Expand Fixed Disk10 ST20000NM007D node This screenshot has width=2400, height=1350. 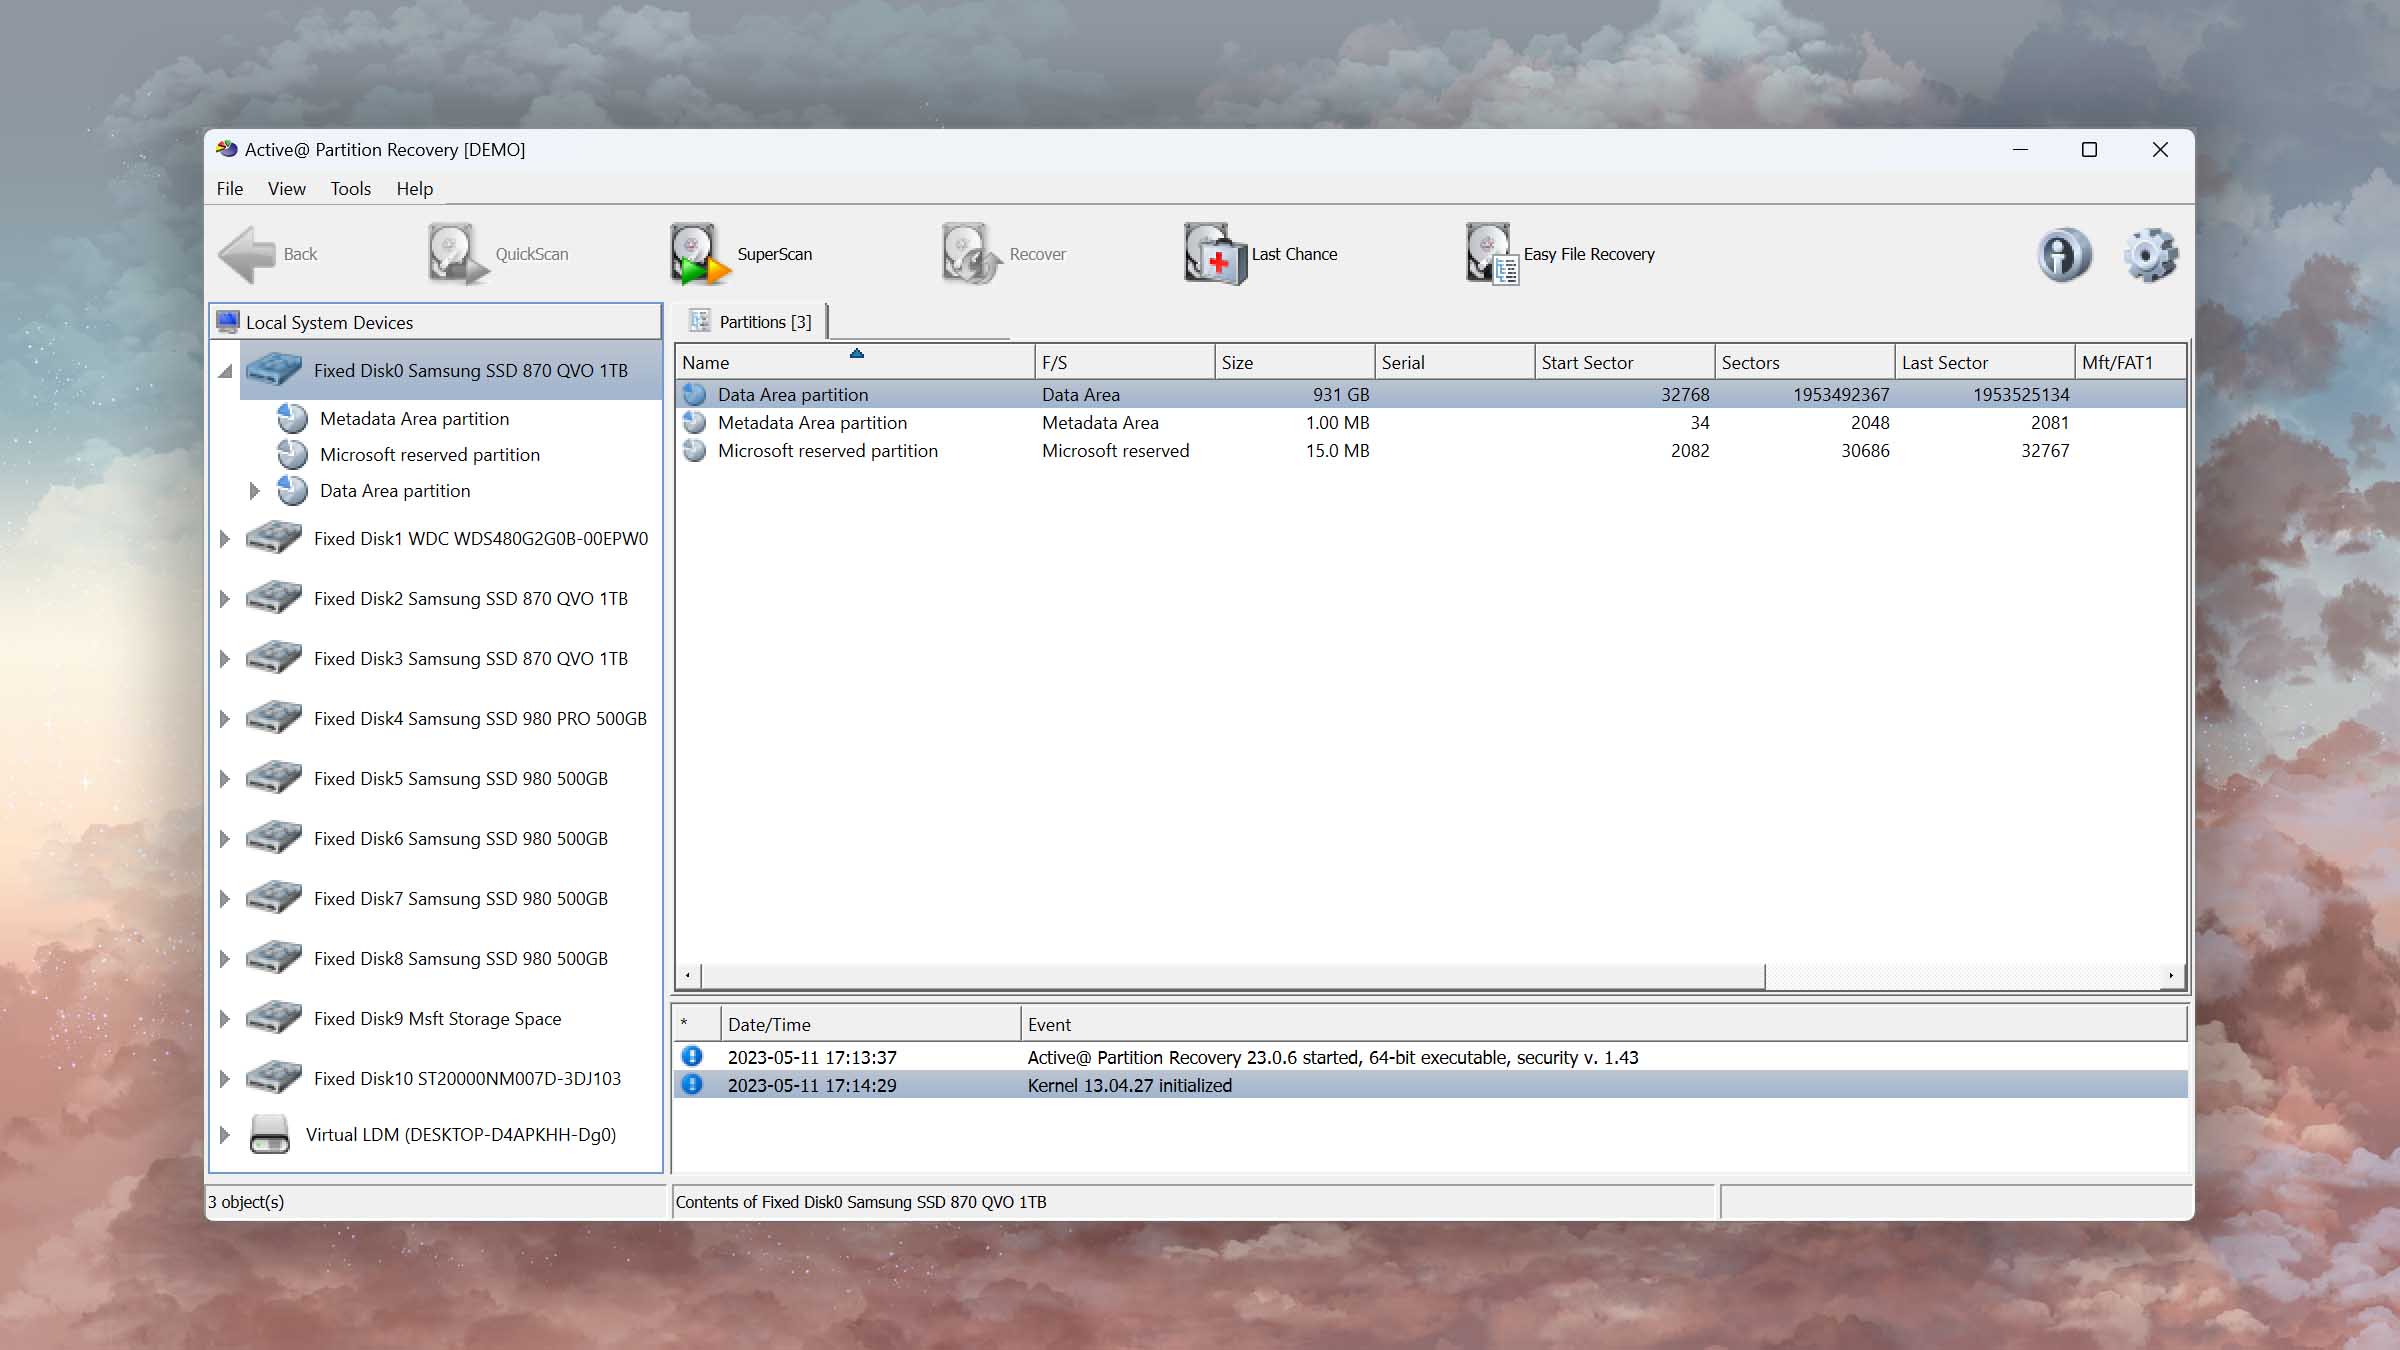225,1079
